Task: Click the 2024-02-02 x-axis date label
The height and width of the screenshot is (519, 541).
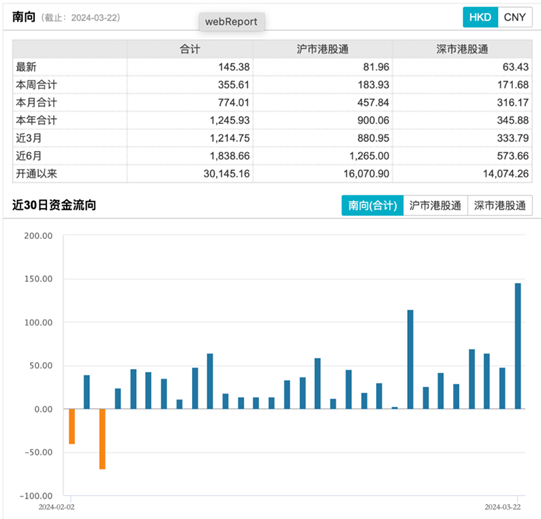Action: tap(56, 507)
